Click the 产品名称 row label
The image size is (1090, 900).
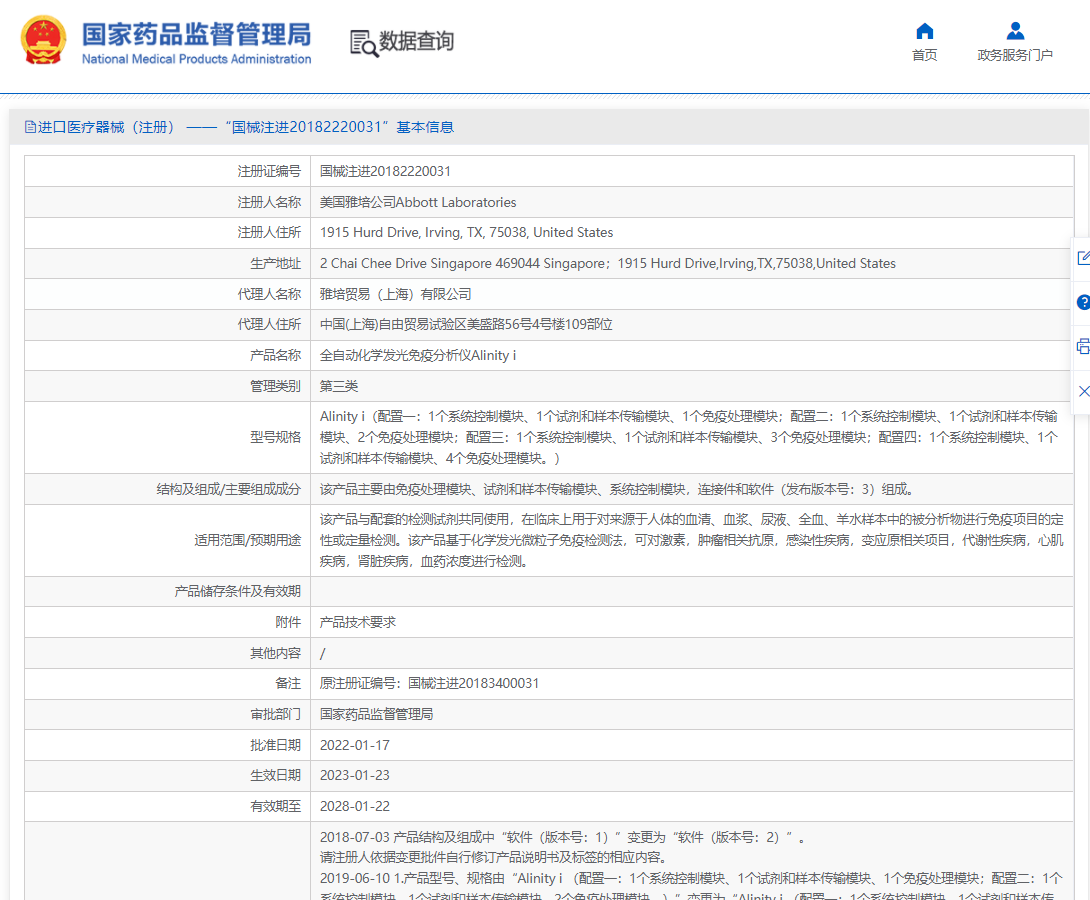tap(275, 355)
